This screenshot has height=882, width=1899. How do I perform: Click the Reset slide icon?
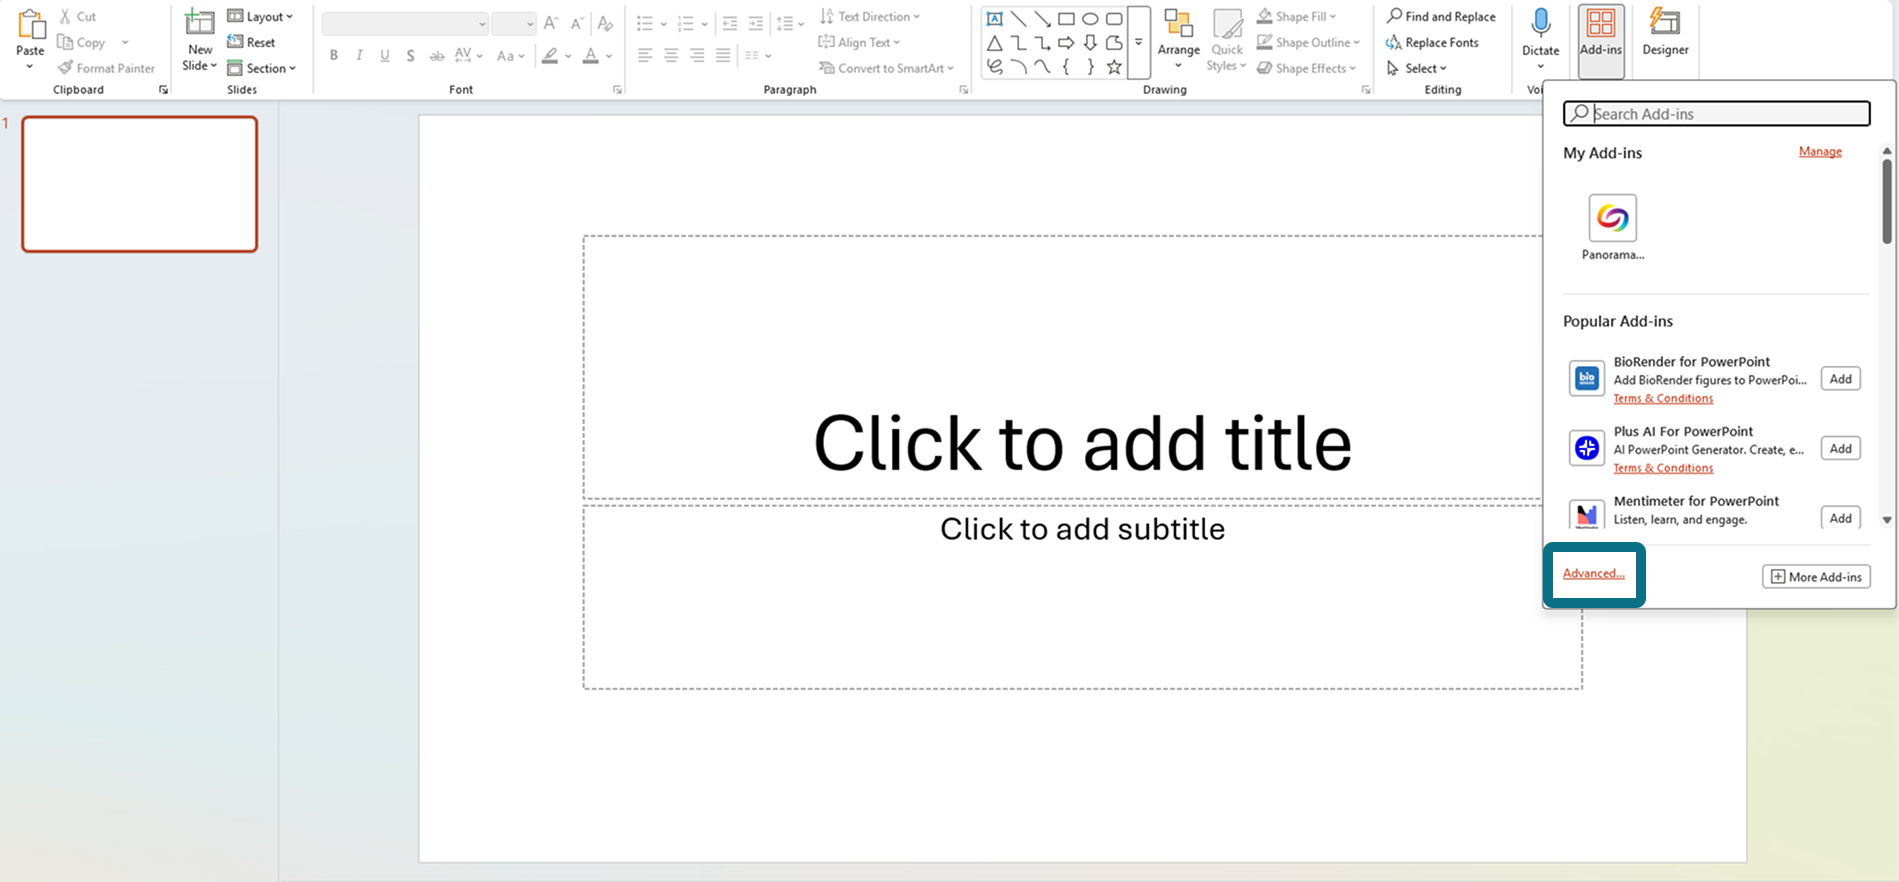(x=235, y=42)
